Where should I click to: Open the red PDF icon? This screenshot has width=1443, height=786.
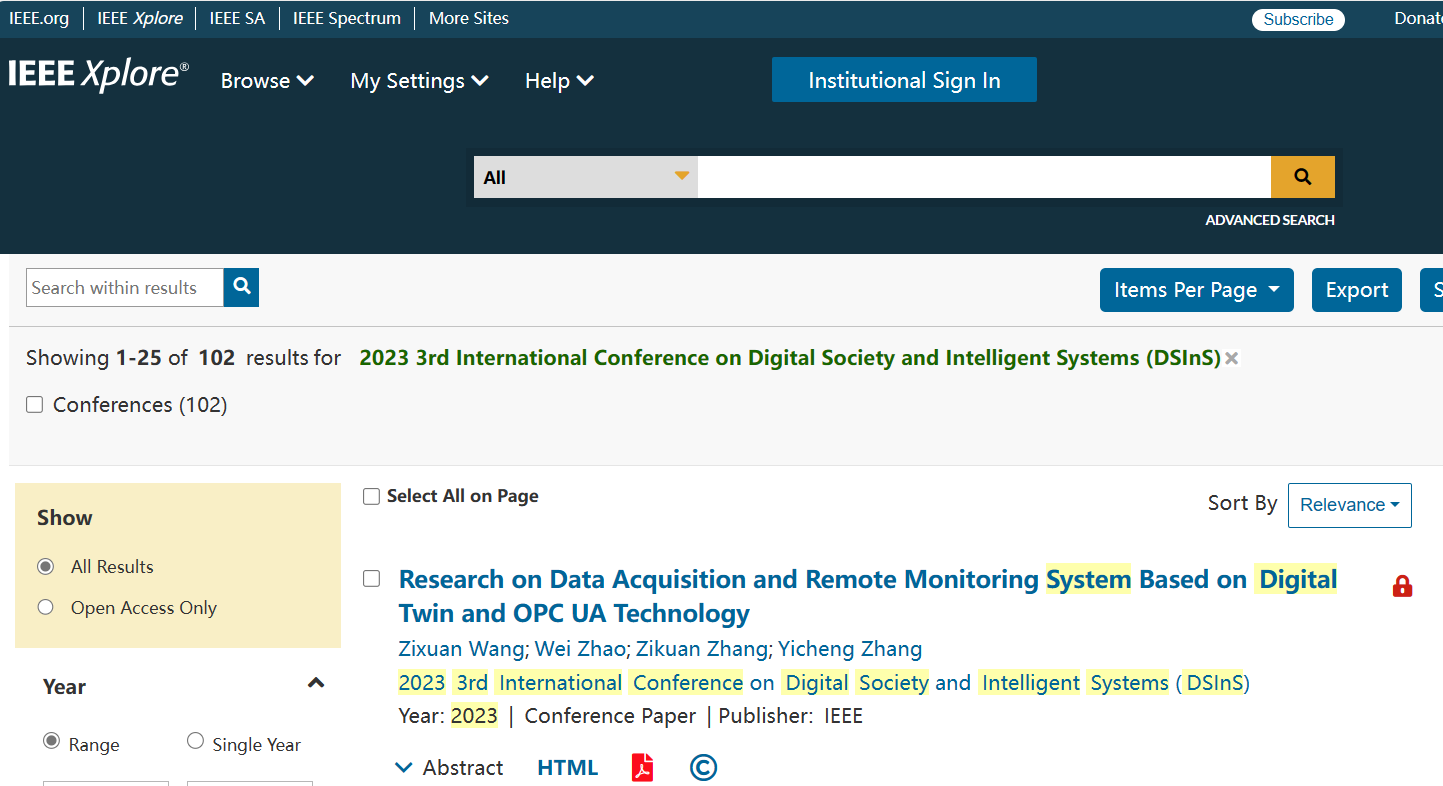(642, 768)
